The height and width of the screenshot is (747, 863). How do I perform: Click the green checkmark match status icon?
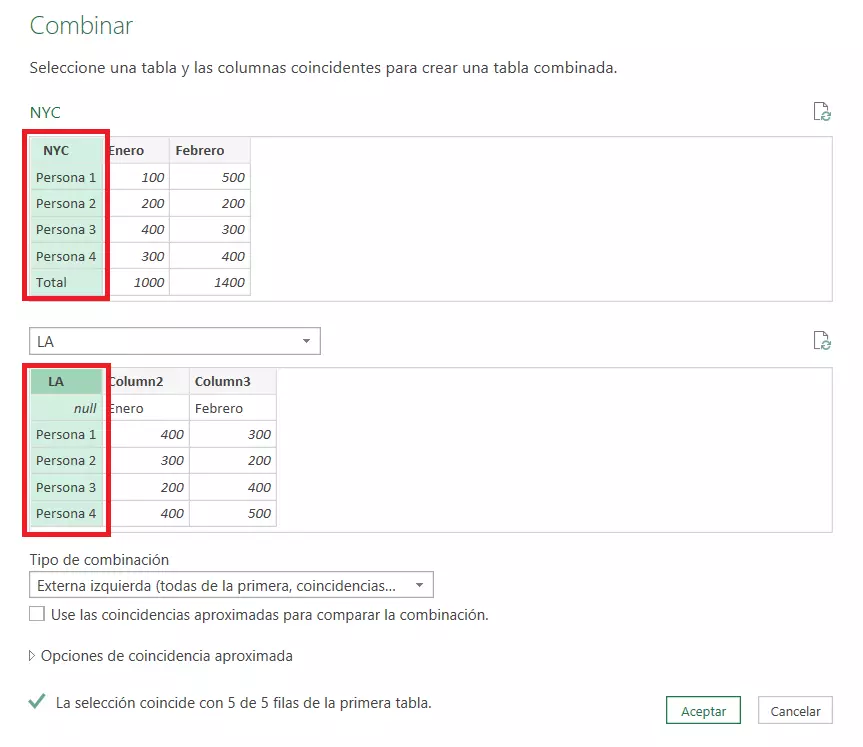point(37,702)
